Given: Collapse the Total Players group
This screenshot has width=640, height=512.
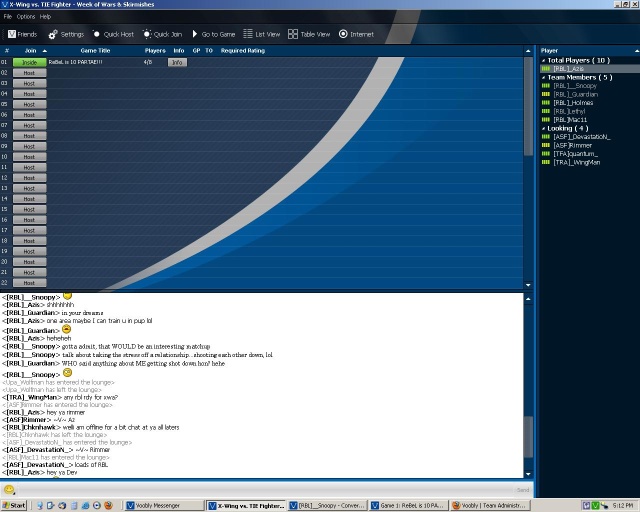Looking at the screenshot, I should pos(544,60).
